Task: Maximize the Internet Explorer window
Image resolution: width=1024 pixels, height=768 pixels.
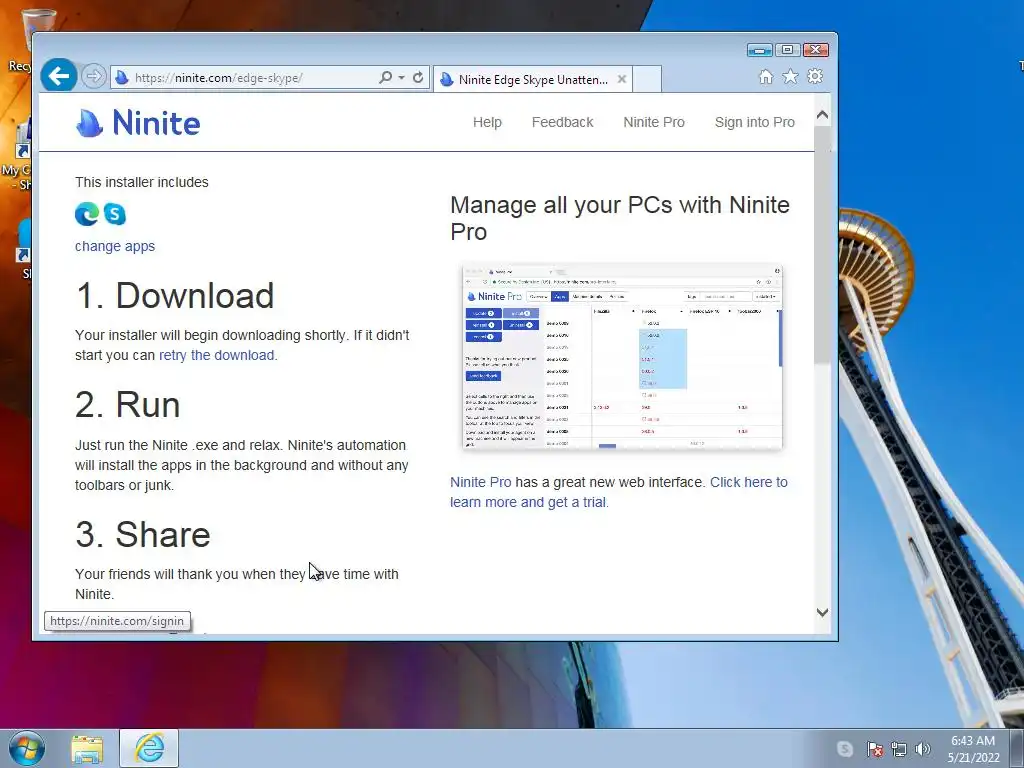Action: [788, 50]
